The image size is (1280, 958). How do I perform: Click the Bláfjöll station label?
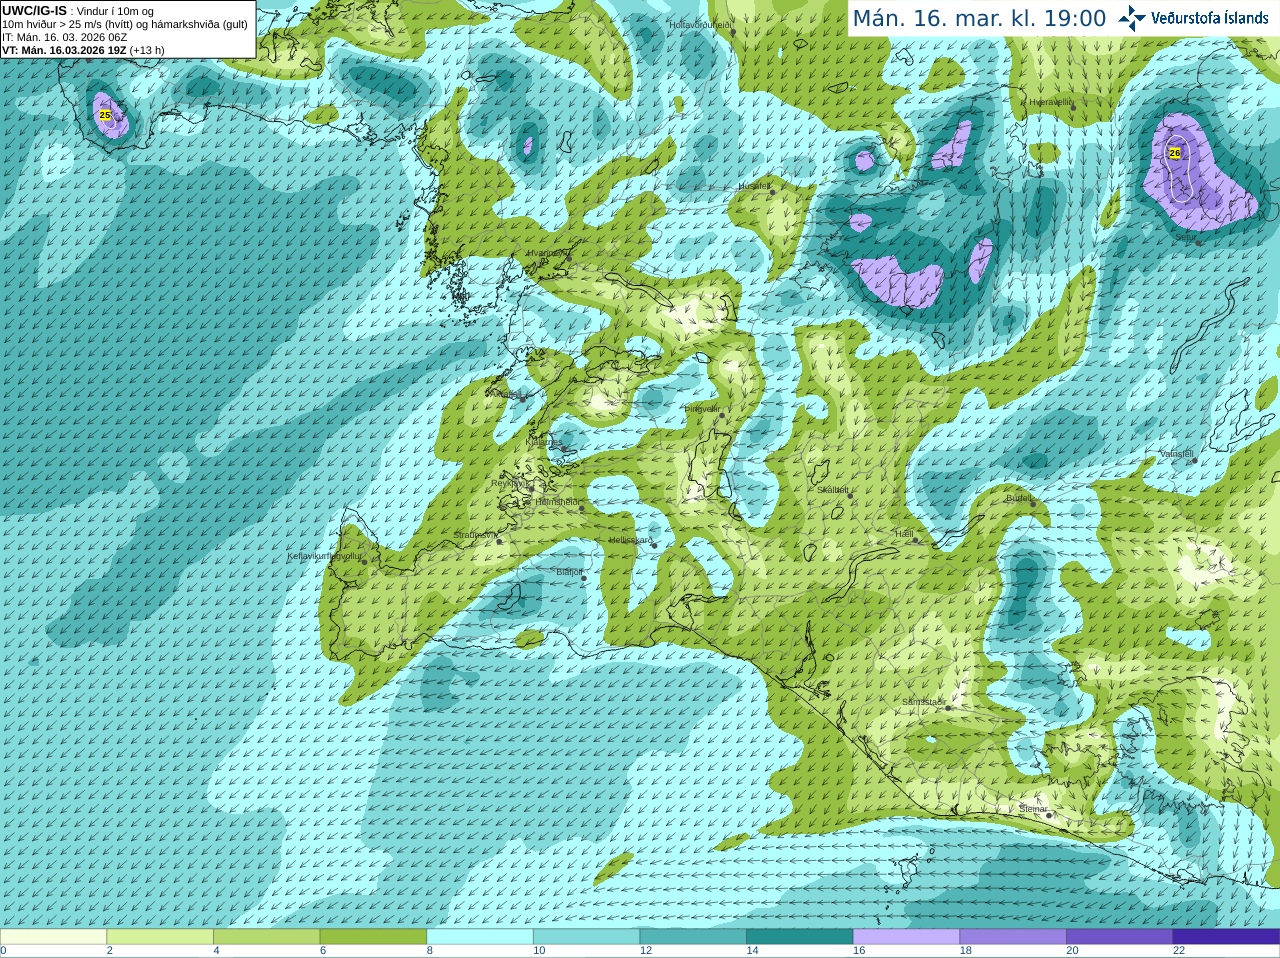[x=569, y=572]
